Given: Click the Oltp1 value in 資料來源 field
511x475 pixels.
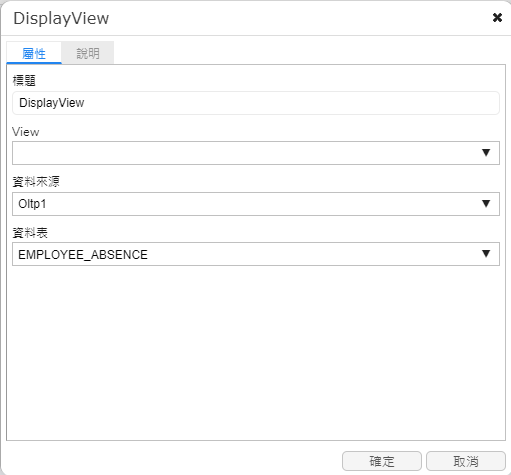Looking at the screenshot, I should point(32,204).
